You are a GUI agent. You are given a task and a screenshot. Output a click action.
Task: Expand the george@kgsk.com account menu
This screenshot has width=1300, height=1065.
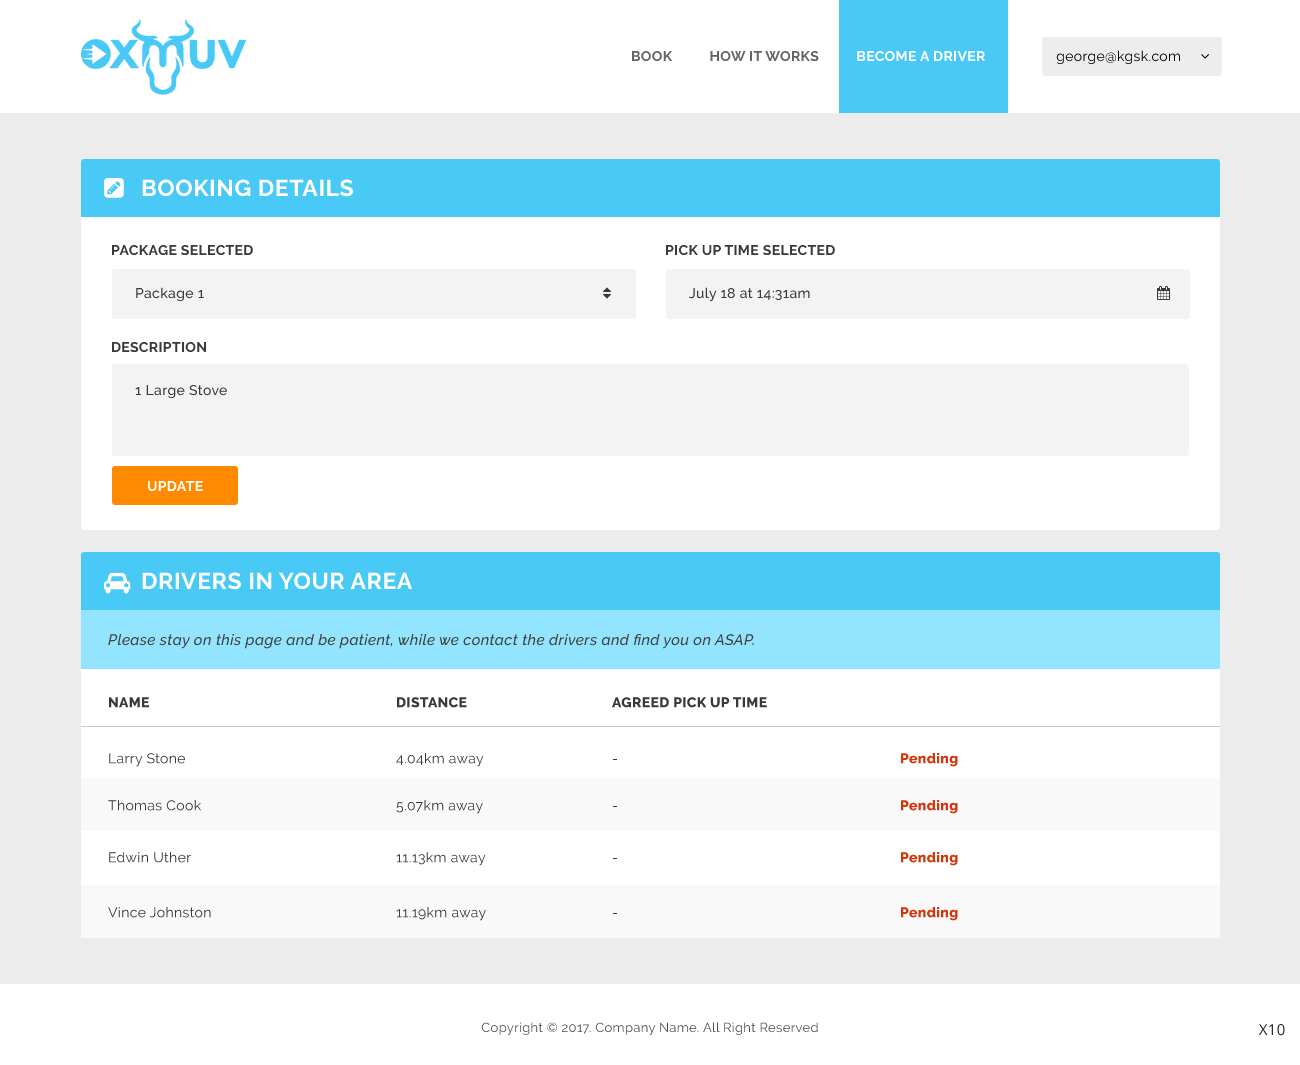1132,57
